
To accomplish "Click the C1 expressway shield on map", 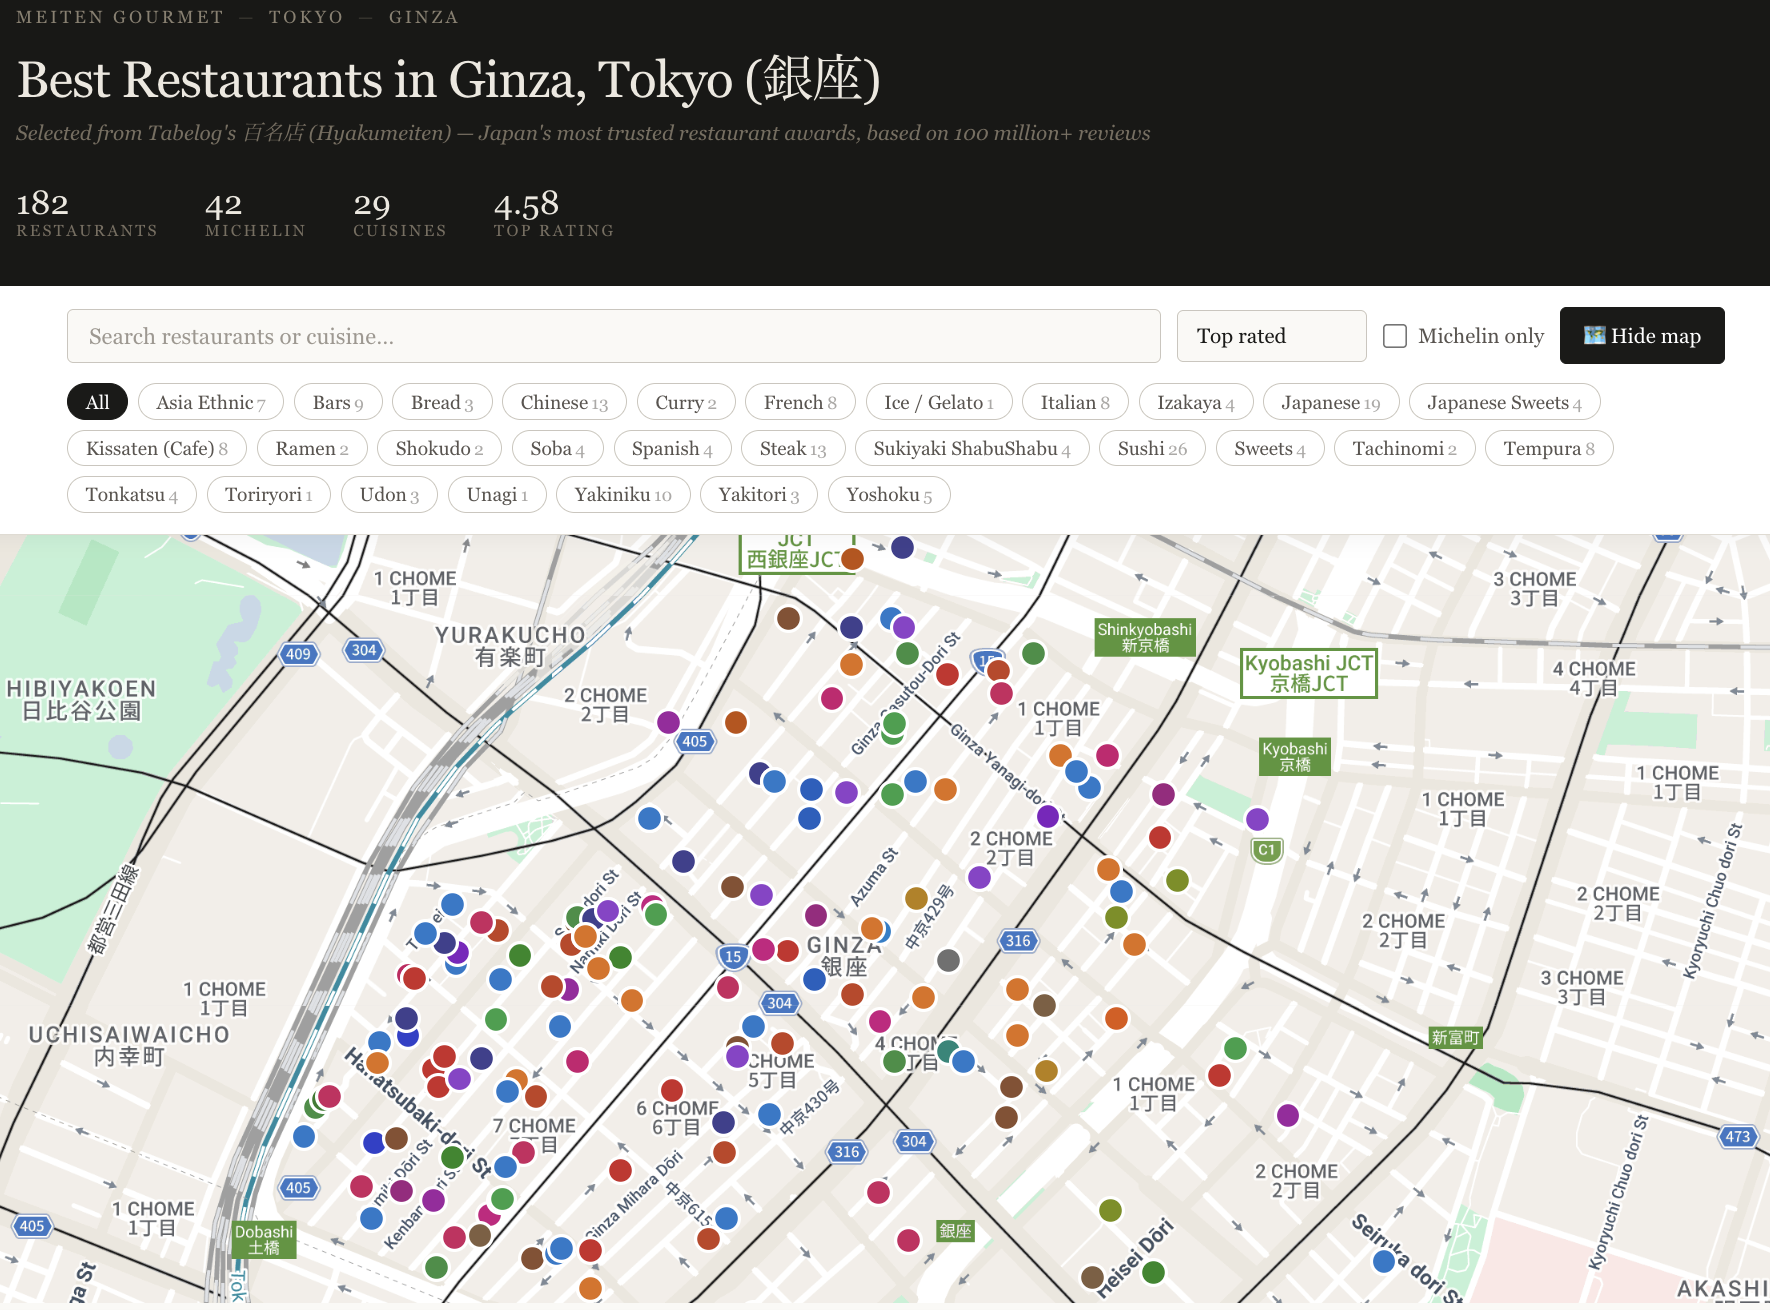I will pos(1267,850).
